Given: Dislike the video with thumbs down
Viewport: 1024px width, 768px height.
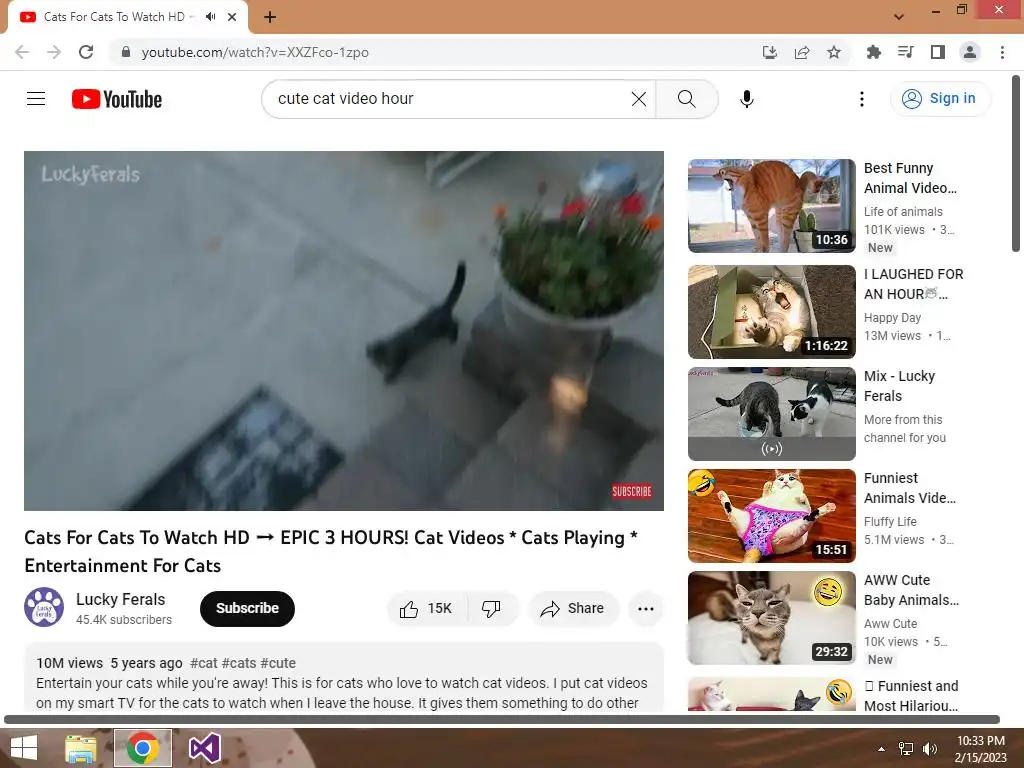Looking at the screenshot, I should pyautogui.click(x=492, y=609).
